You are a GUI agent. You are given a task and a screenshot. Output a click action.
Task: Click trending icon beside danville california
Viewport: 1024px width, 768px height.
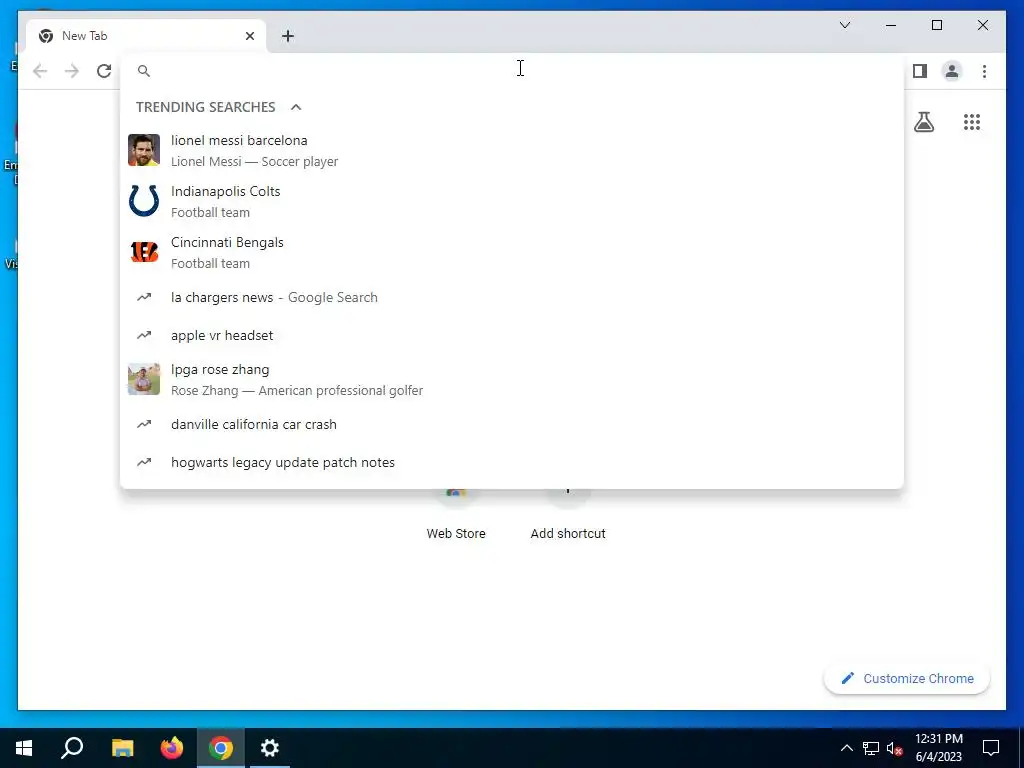click(x=144, y=424)
